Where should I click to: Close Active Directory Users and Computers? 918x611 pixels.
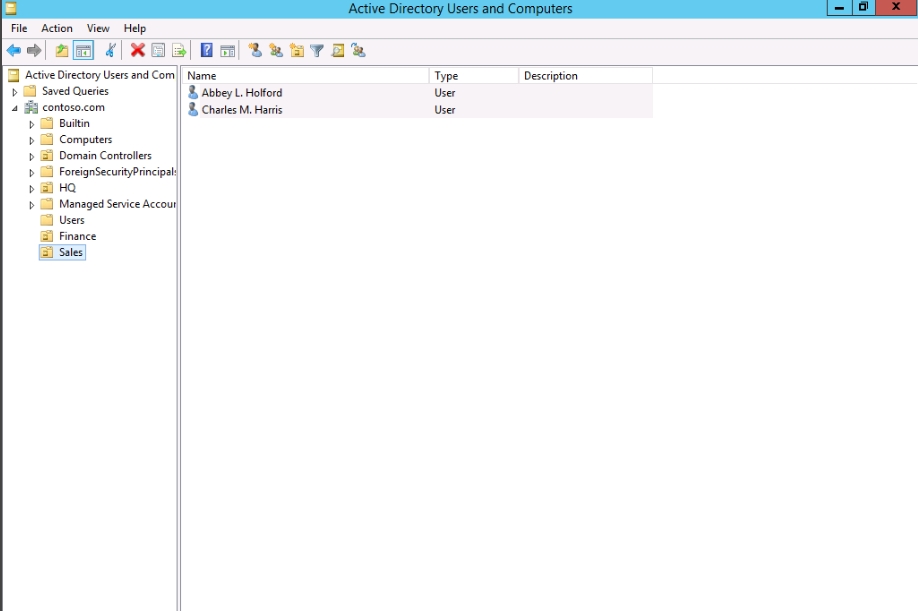896,8
